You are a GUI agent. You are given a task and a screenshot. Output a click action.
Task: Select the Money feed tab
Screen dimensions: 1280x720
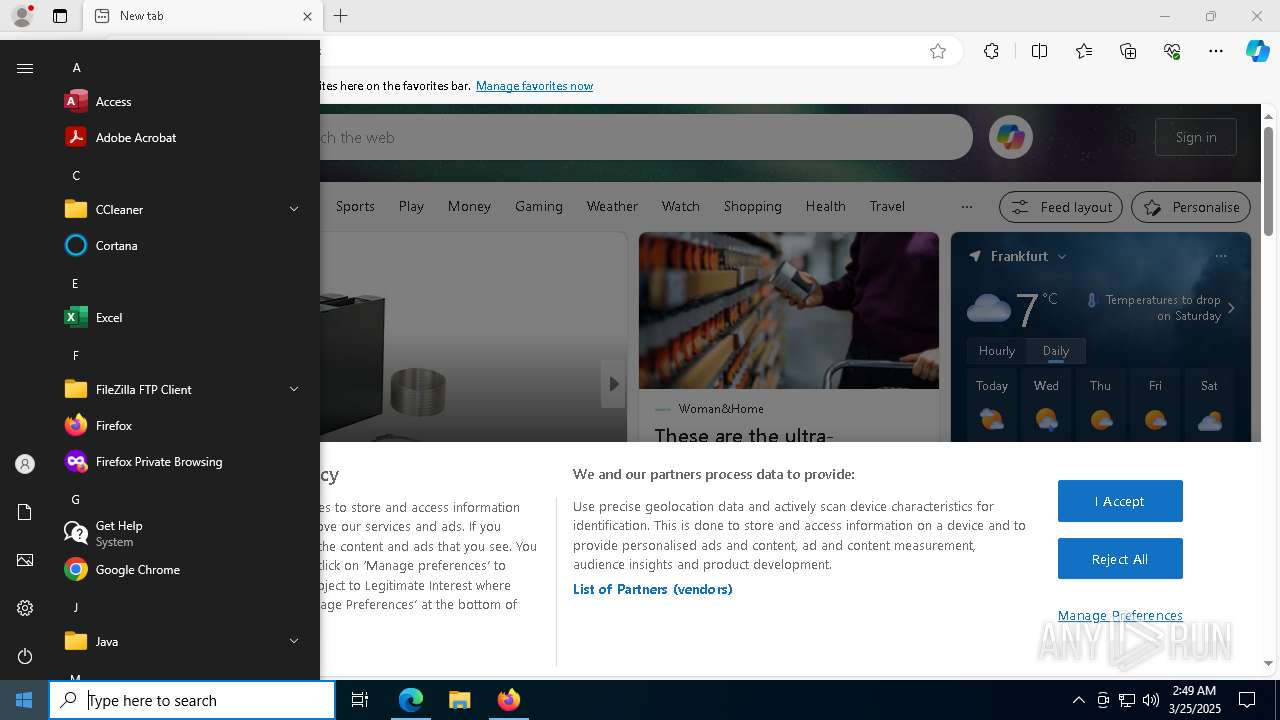tap(469, 206)
